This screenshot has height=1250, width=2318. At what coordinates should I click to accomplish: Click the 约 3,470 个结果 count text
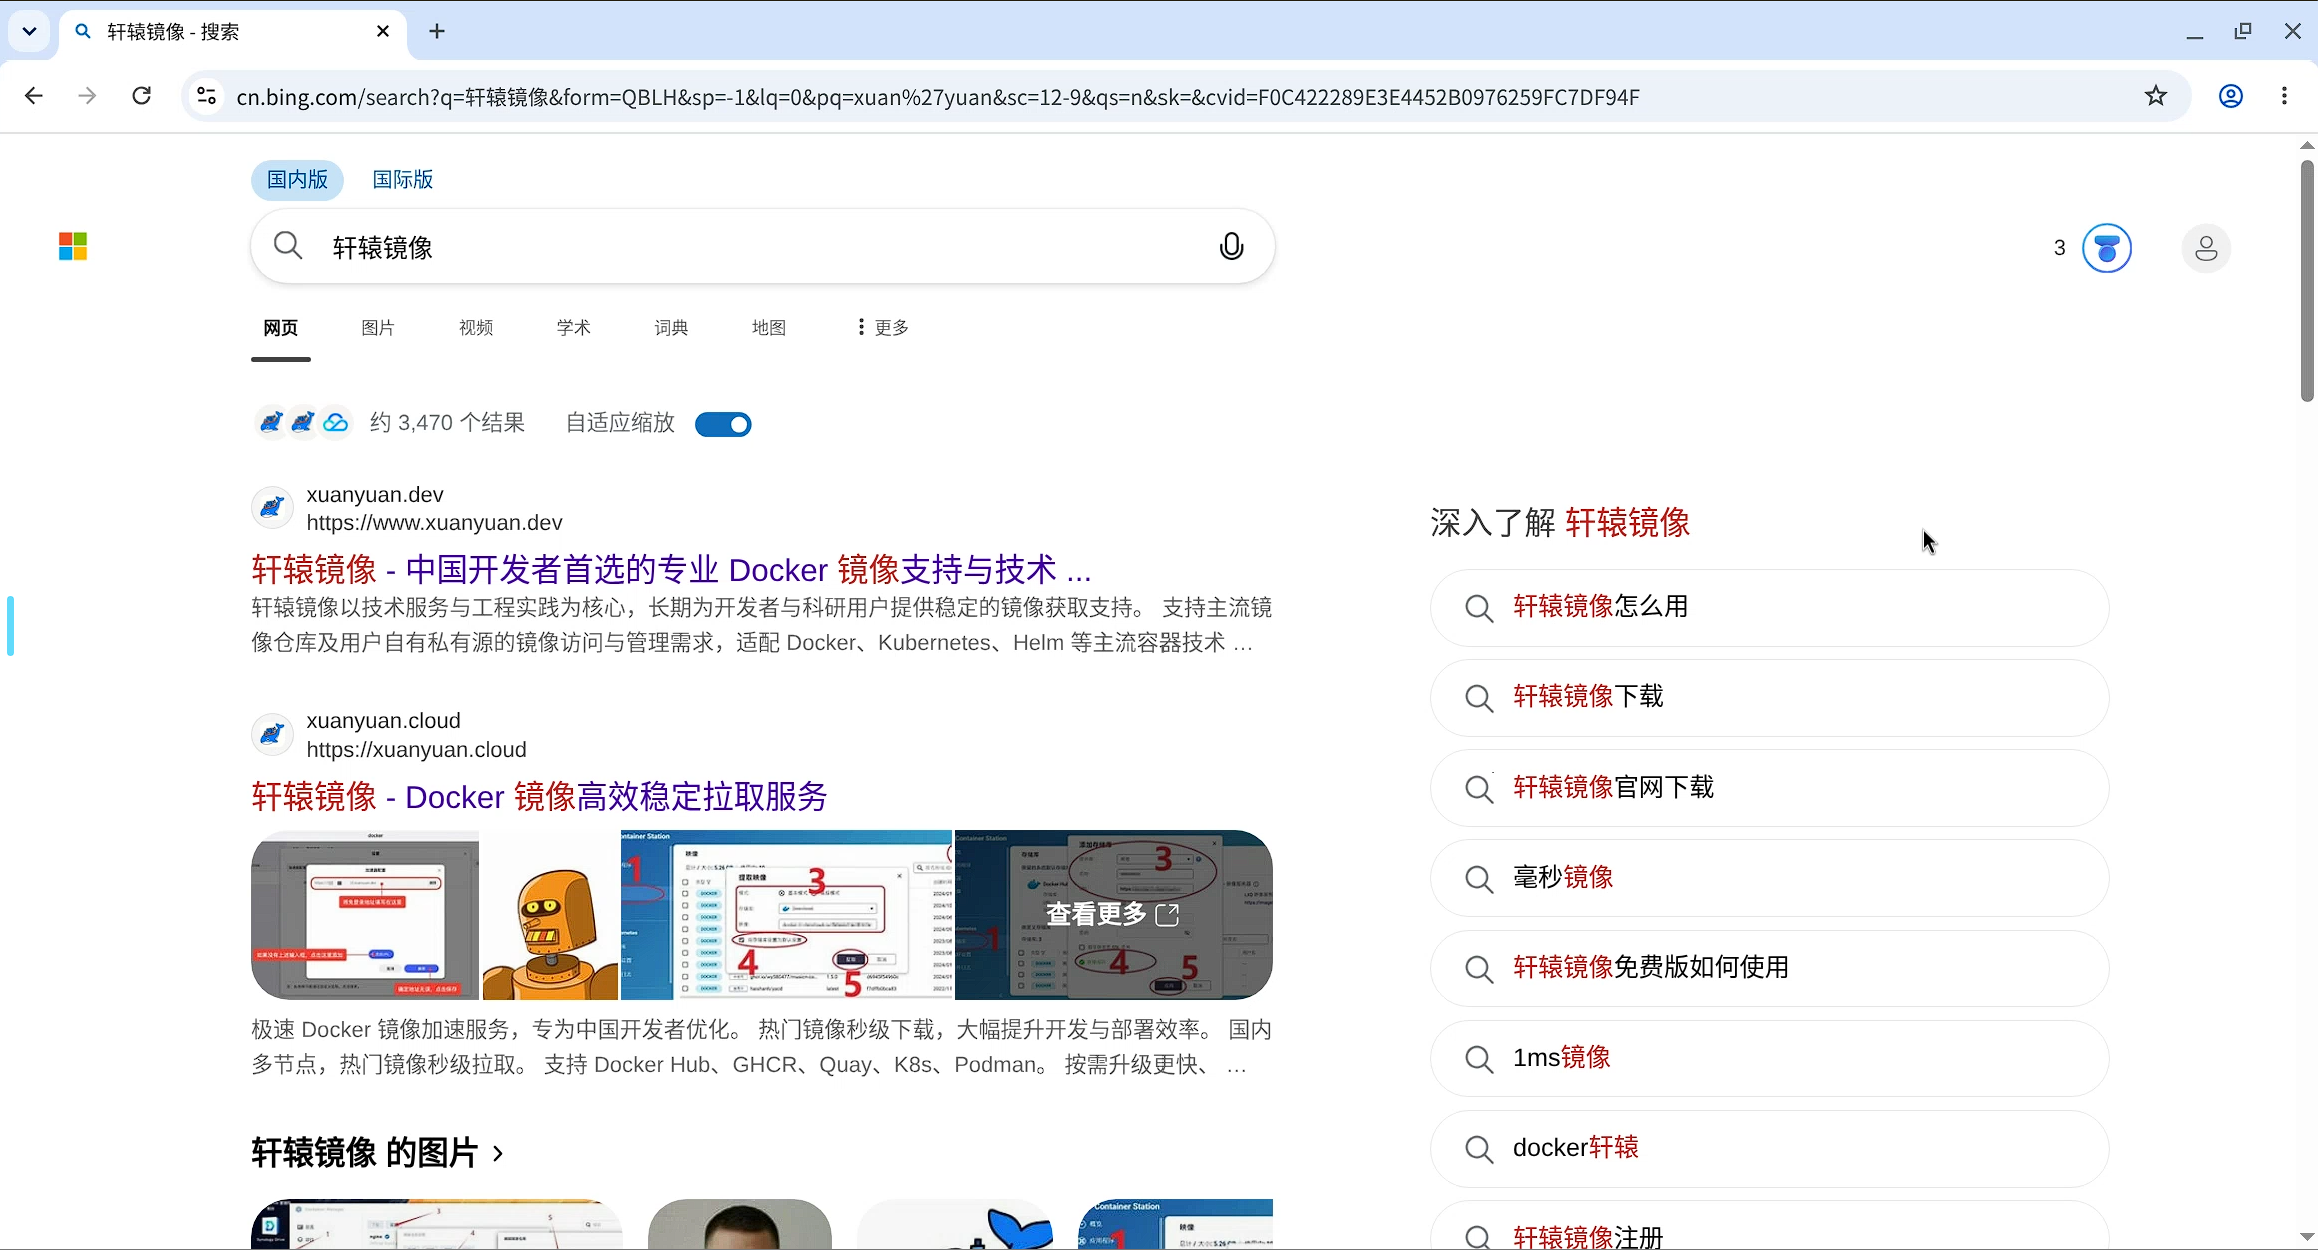pos(447,423)
